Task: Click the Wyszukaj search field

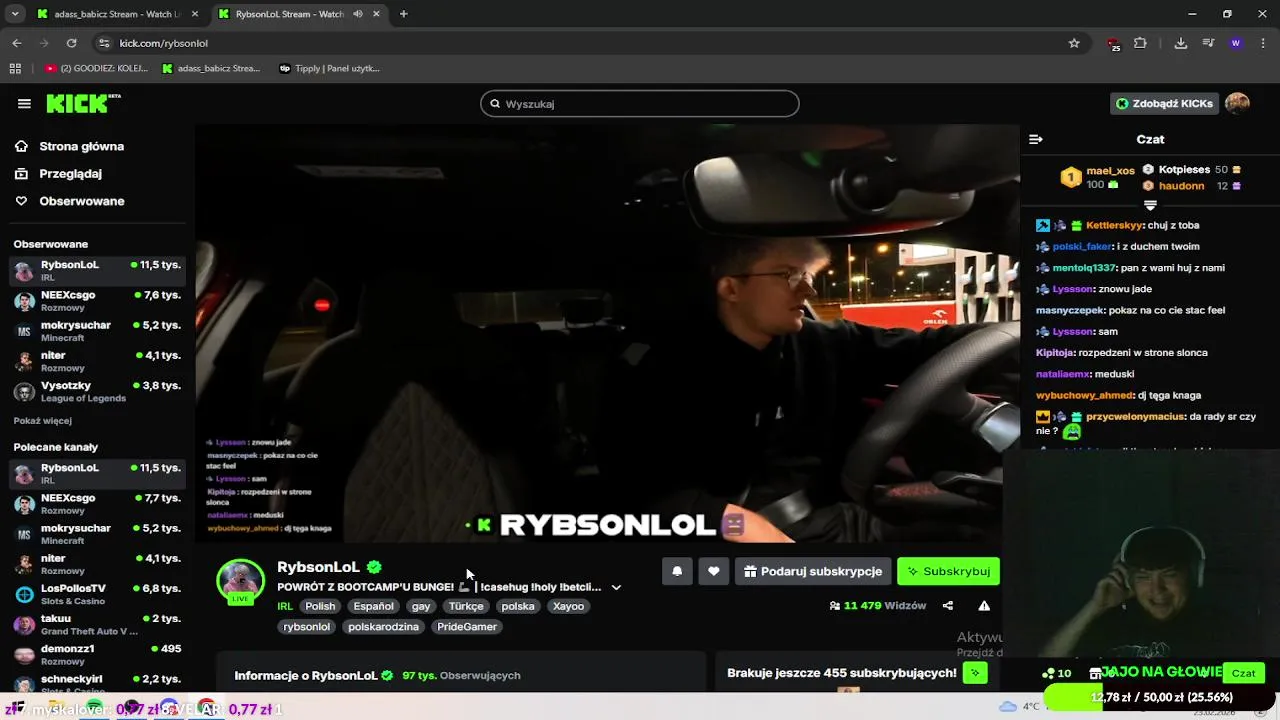Action: (x=640, y=104)
